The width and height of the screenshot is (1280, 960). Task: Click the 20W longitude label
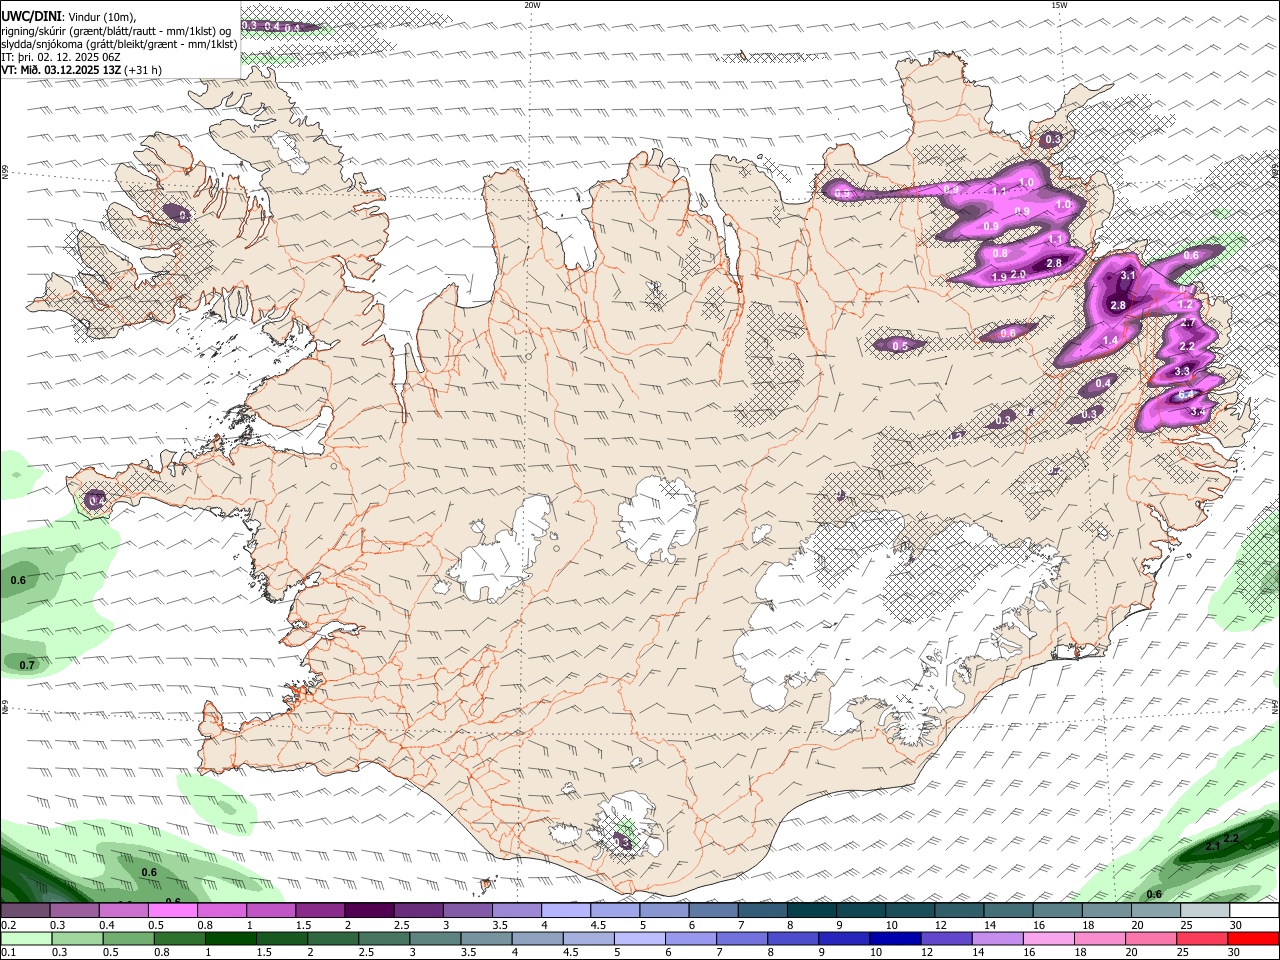[532, 5]
